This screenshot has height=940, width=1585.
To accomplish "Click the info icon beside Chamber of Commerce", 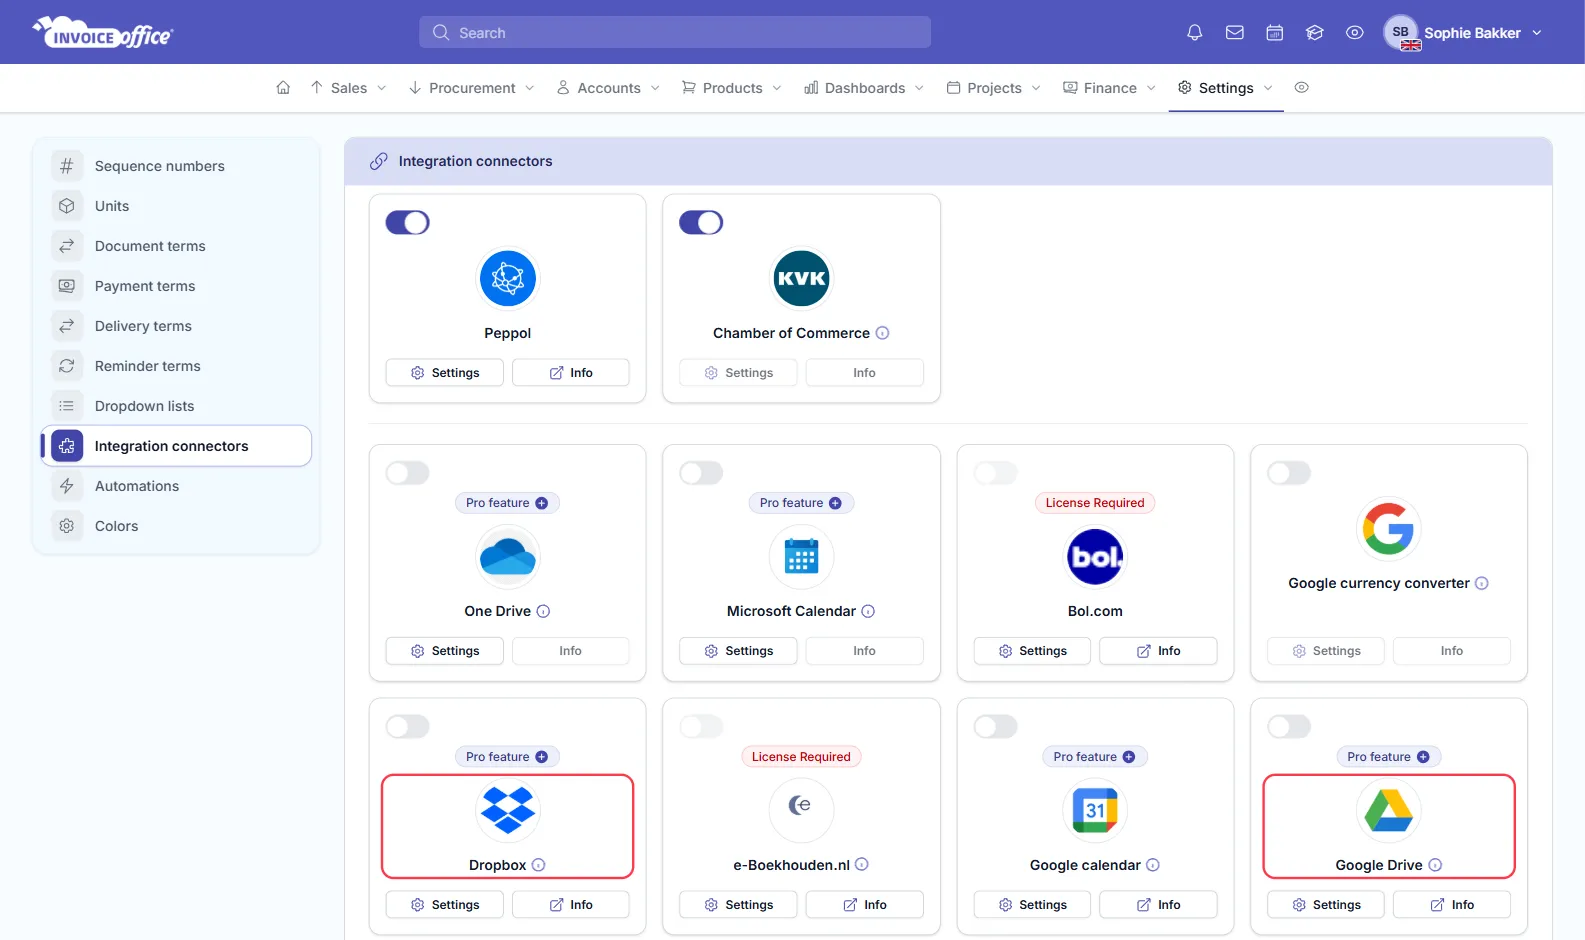I will [882, 333].
